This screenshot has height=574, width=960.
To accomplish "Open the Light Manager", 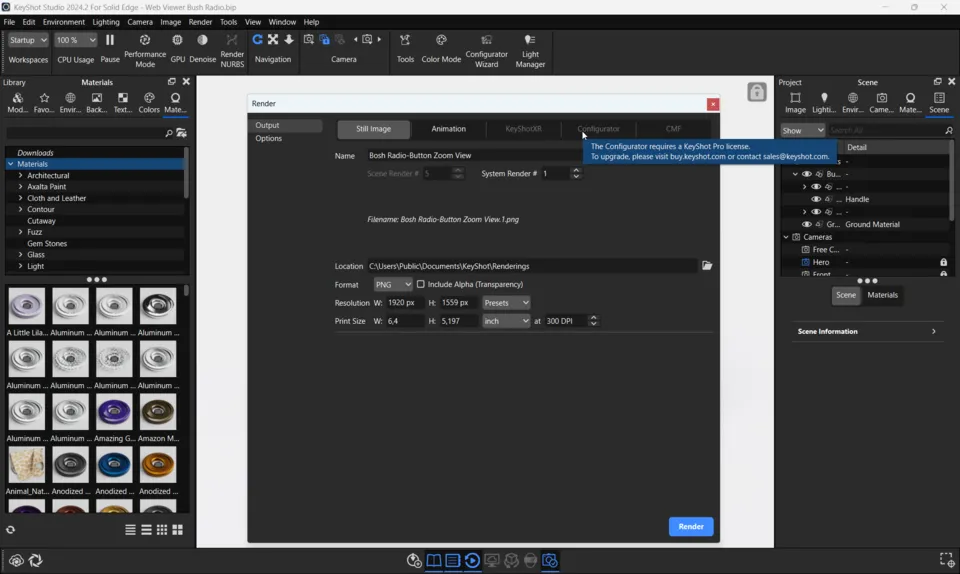I will click(x=530, y=49).
